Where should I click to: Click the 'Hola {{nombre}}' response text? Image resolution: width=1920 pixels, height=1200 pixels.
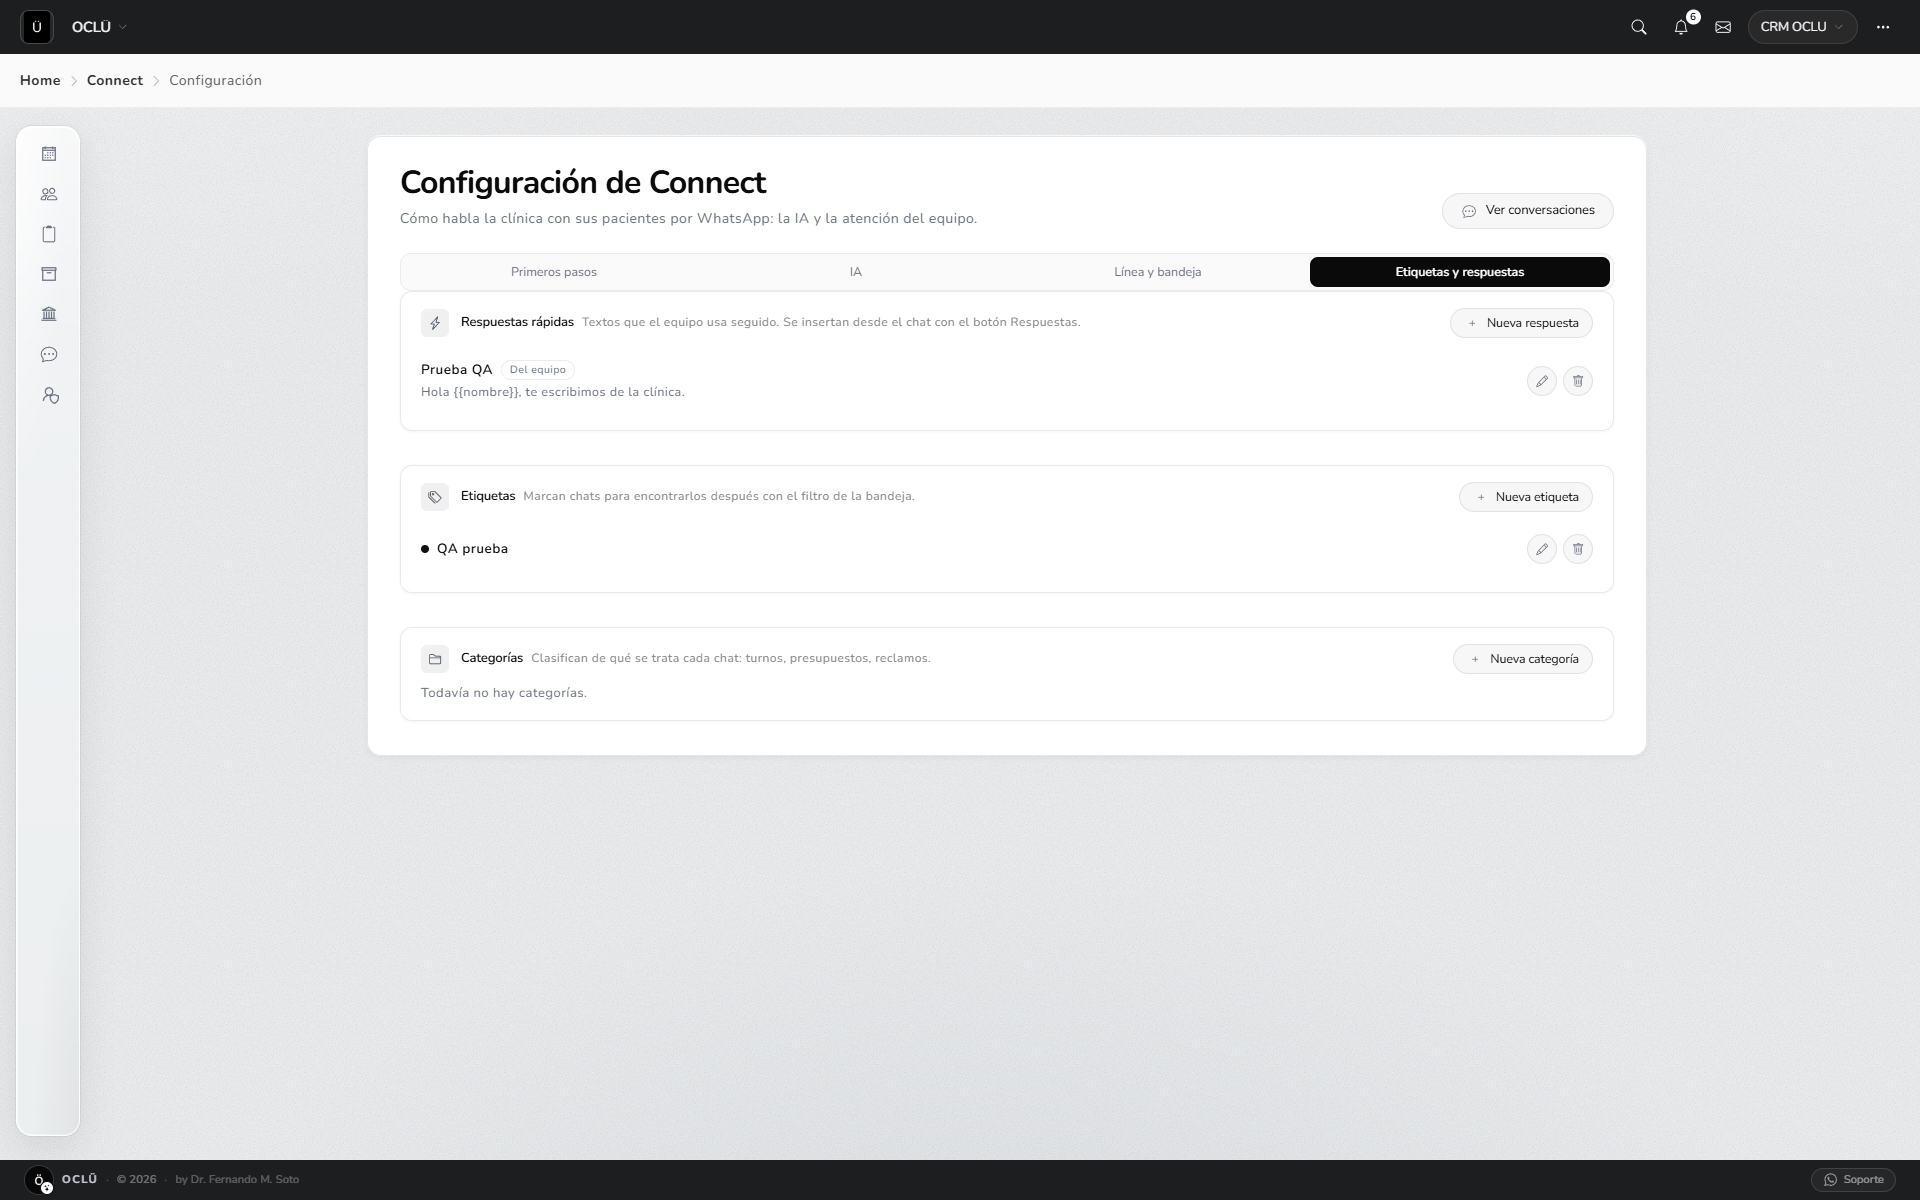(553, 392)
